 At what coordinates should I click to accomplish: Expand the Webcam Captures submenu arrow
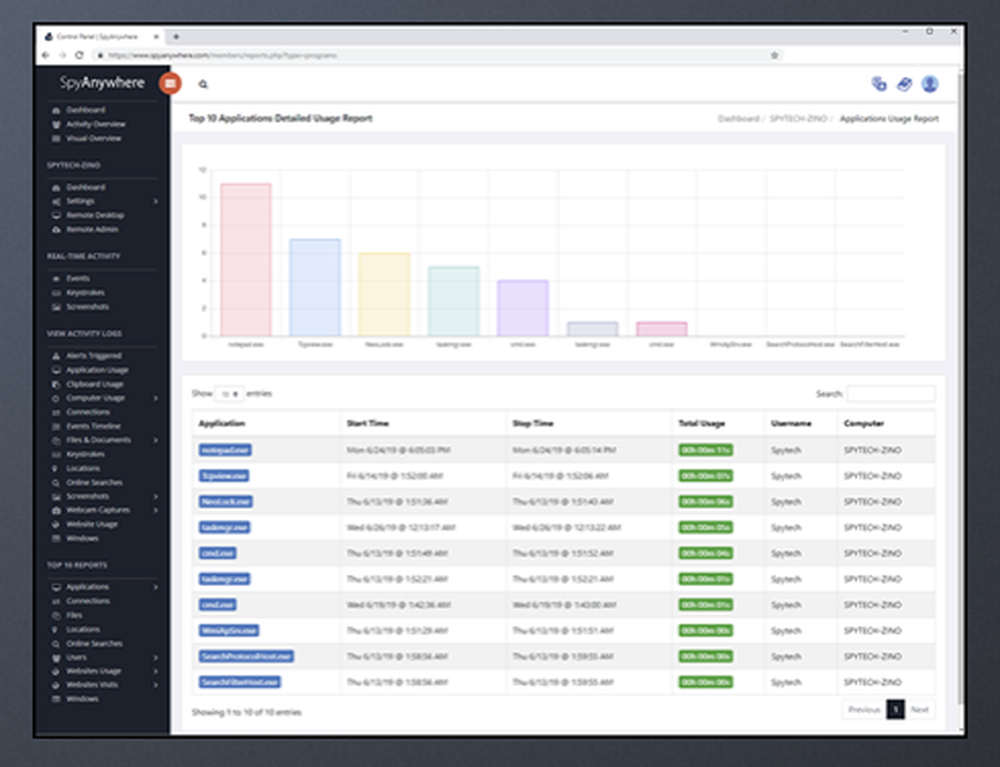pyautogui.click(x=155, y=510)
